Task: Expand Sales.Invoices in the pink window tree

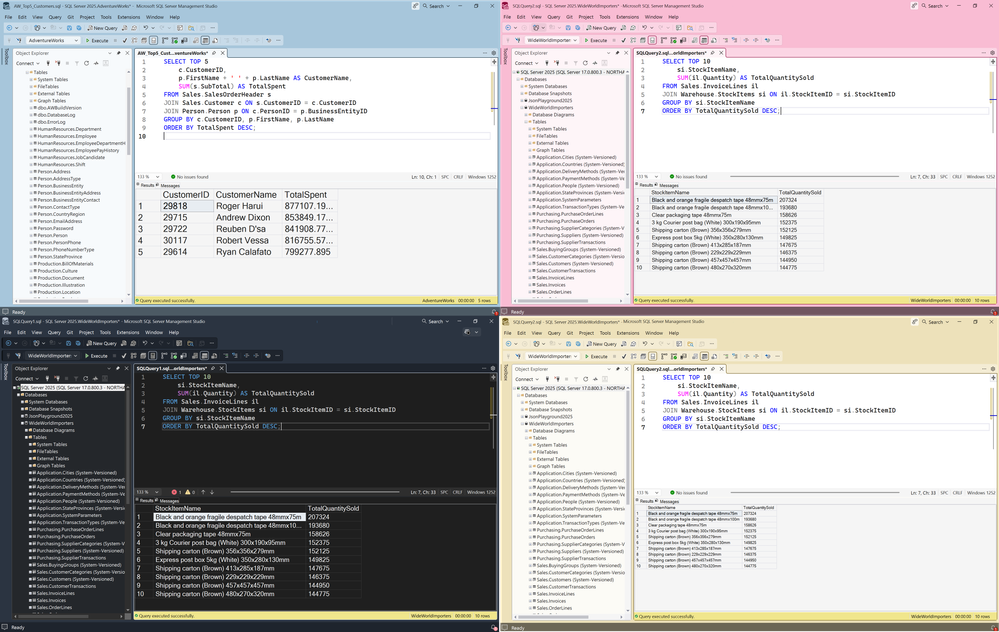Action: click(x=529, y=285)
